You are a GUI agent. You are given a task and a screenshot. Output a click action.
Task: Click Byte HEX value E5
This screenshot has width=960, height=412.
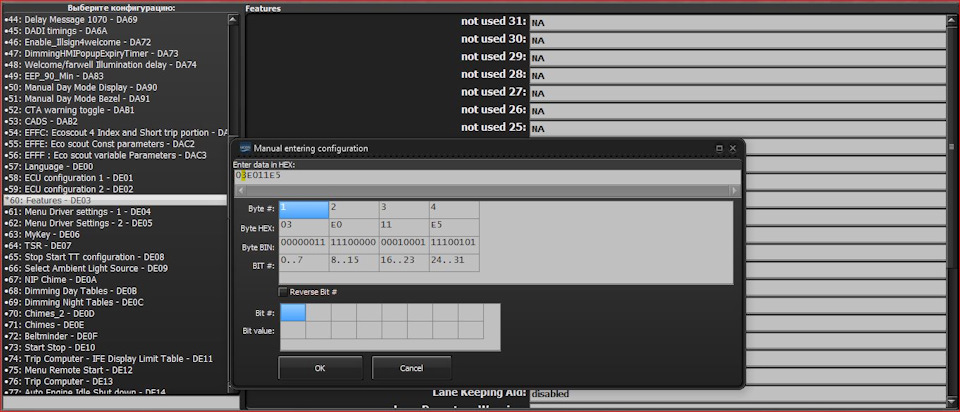click(x=454, y=227)
